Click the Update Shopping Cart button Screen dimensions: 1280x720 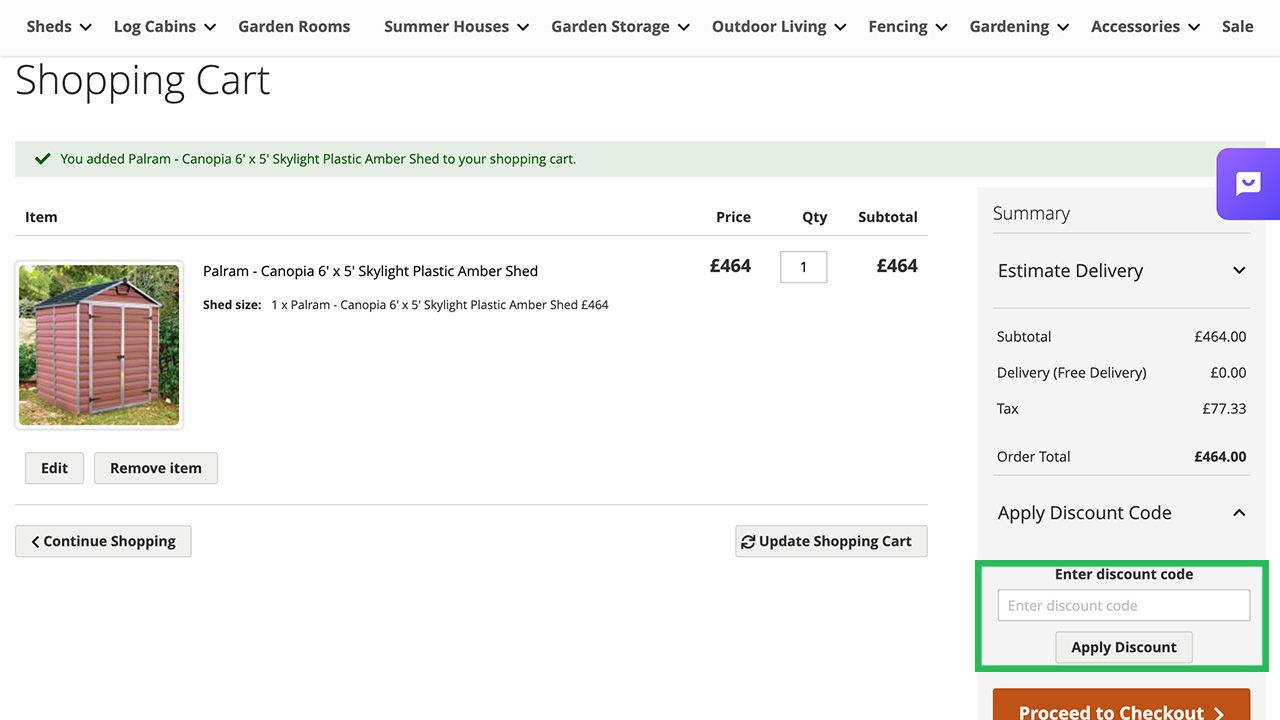point(831,541)
